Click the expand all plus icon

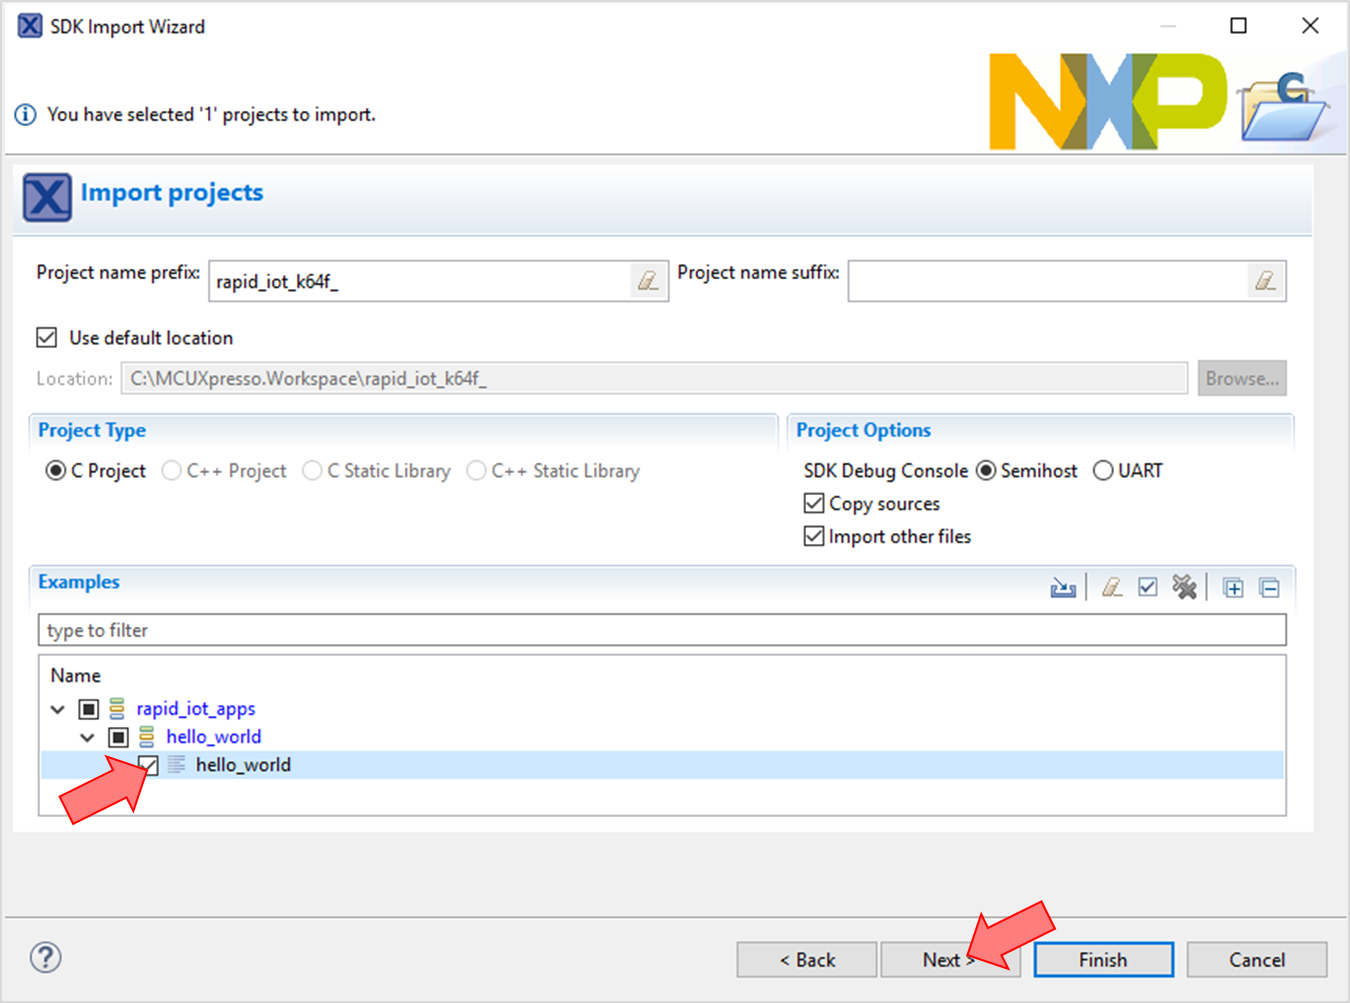click(1233, 588)
